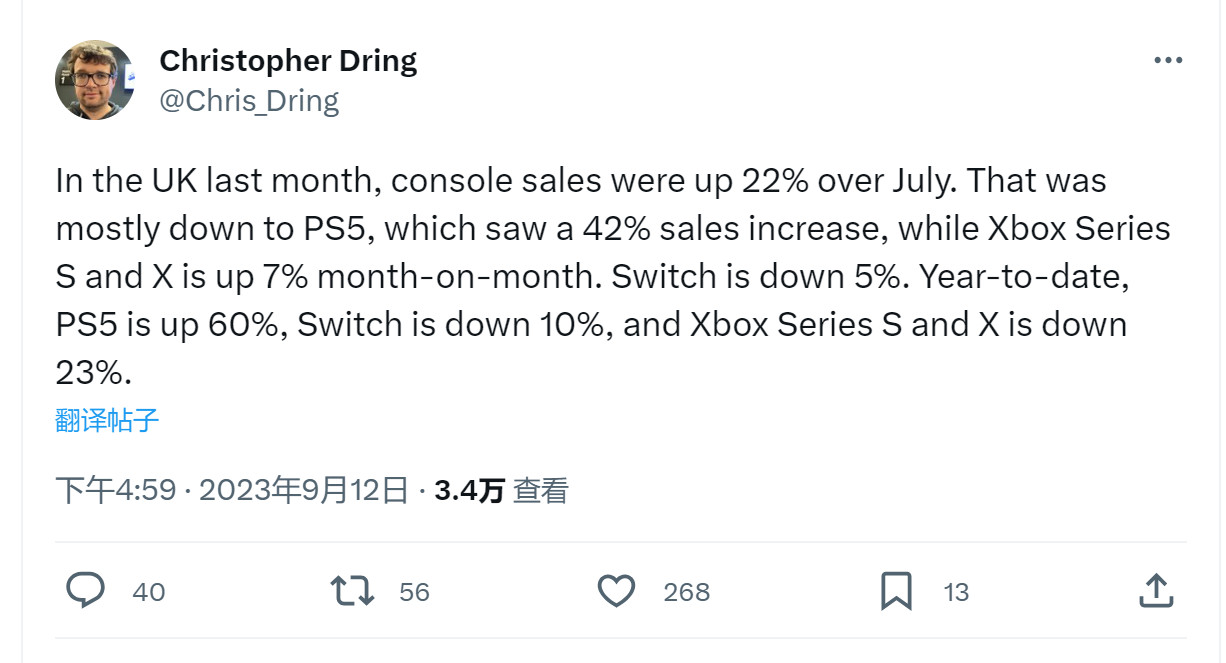
Task: Click Christopher Dring's profile avatar
Action: 95,80
